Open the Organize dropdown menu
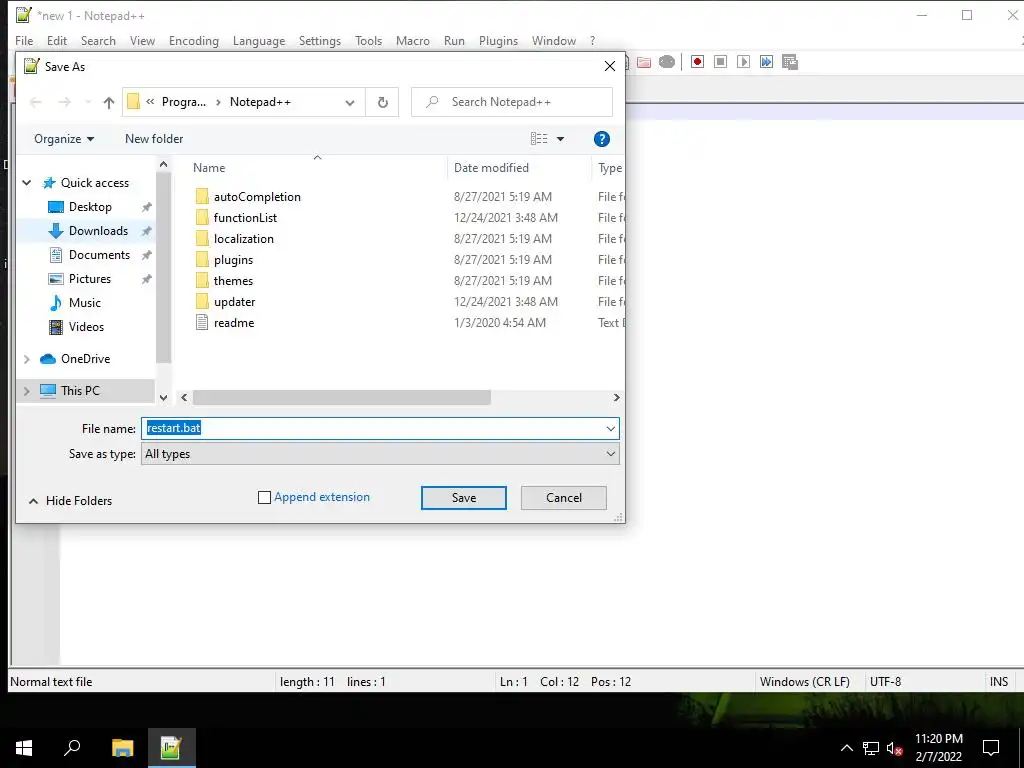The image size is (1024, 768). [x=64, y=139]
